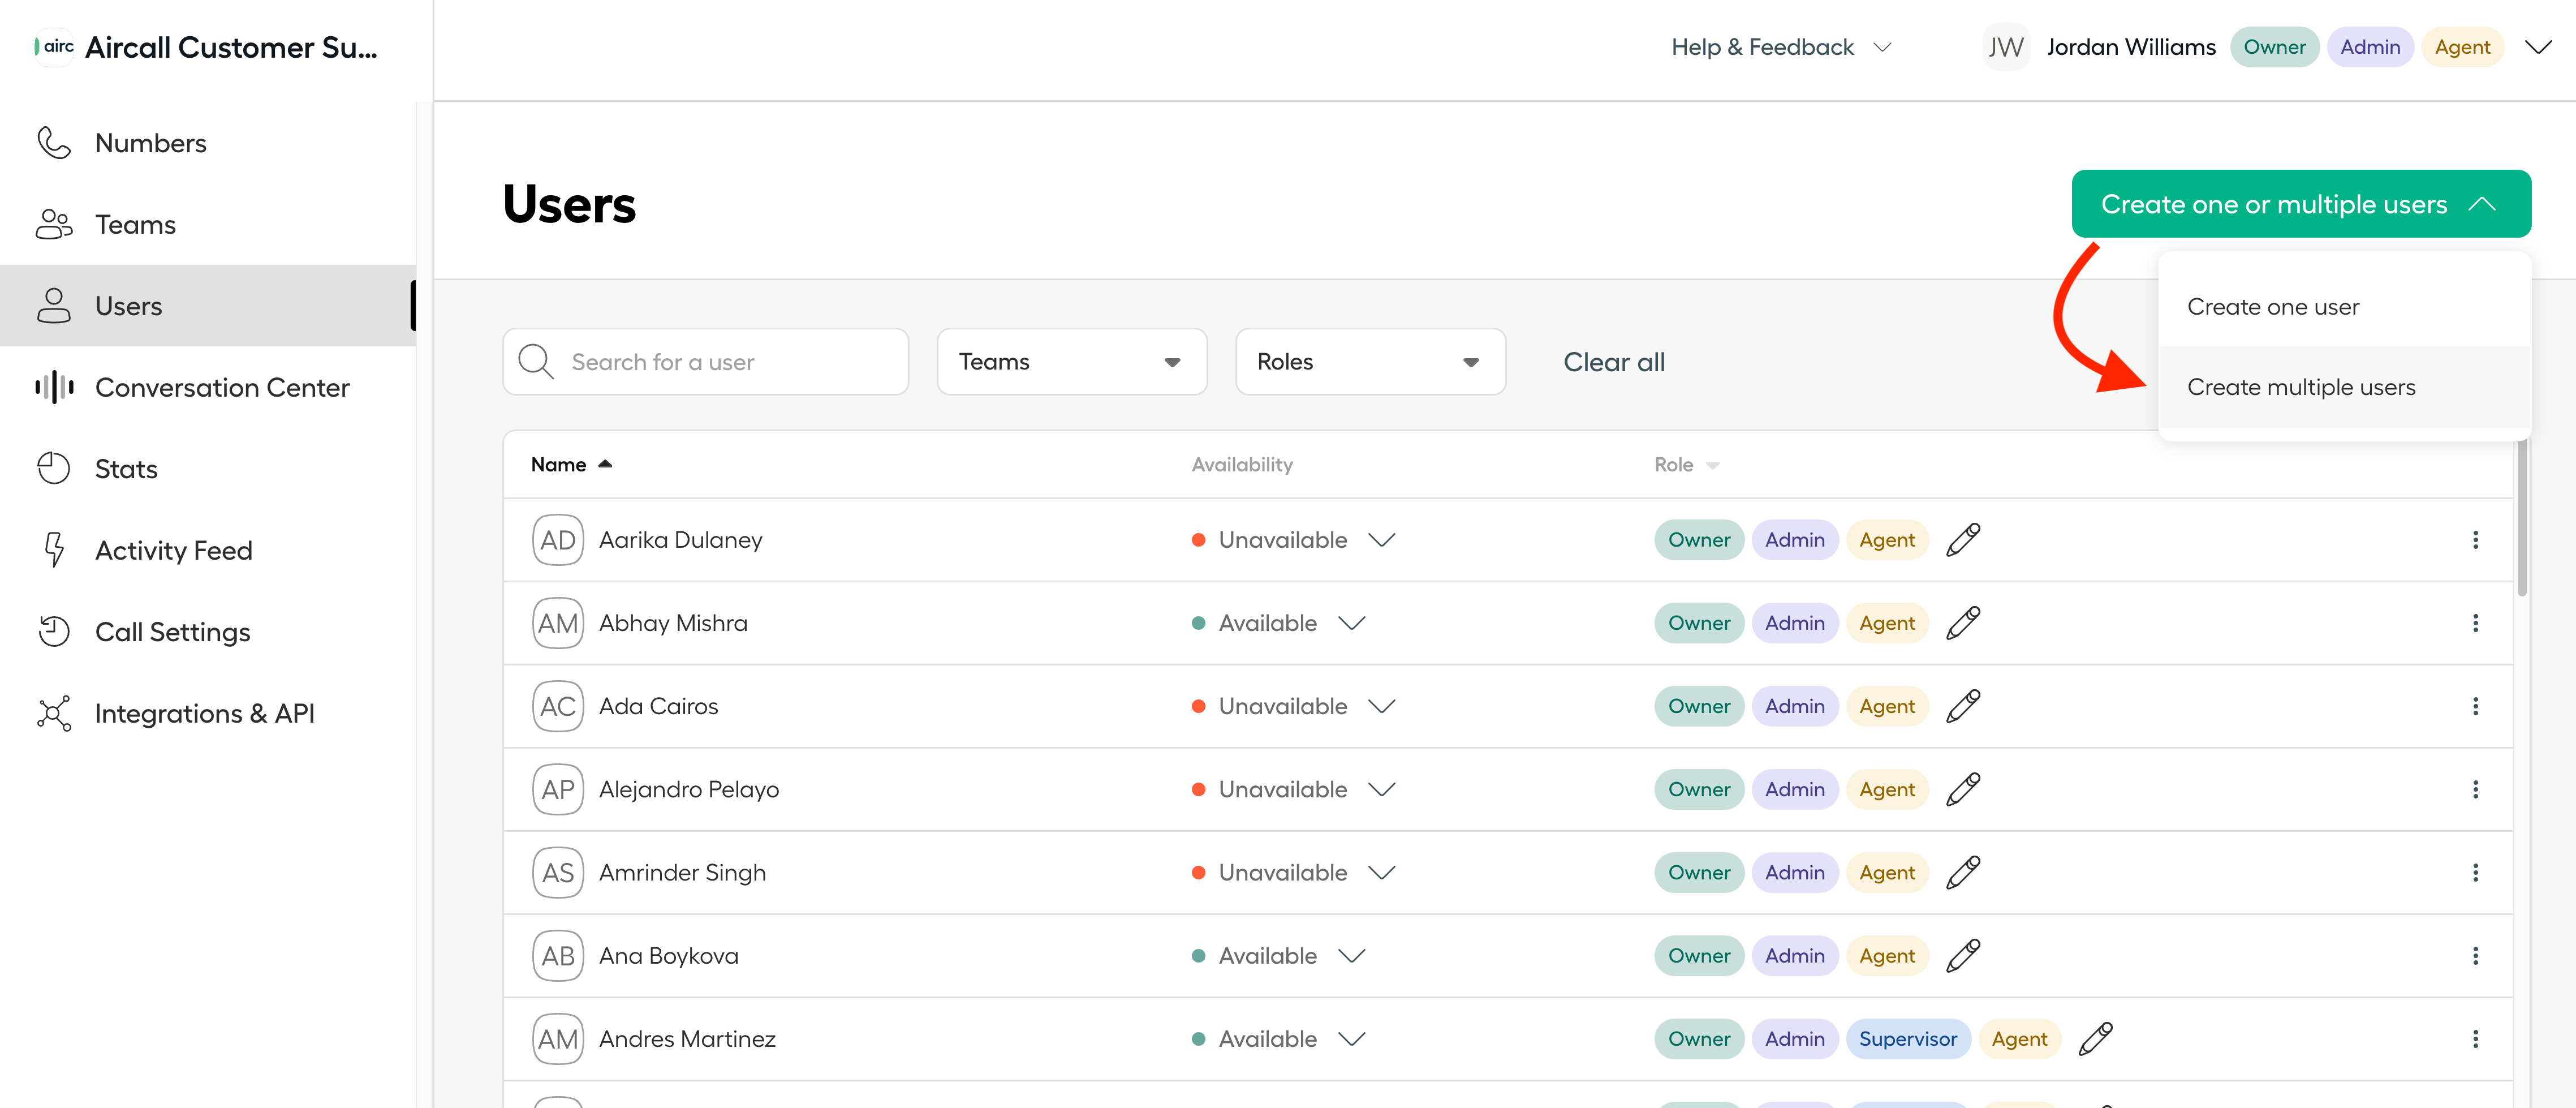2576x1108 pixels.
Task: Click the Owner badge in the header
Action: click(2274, 47)
